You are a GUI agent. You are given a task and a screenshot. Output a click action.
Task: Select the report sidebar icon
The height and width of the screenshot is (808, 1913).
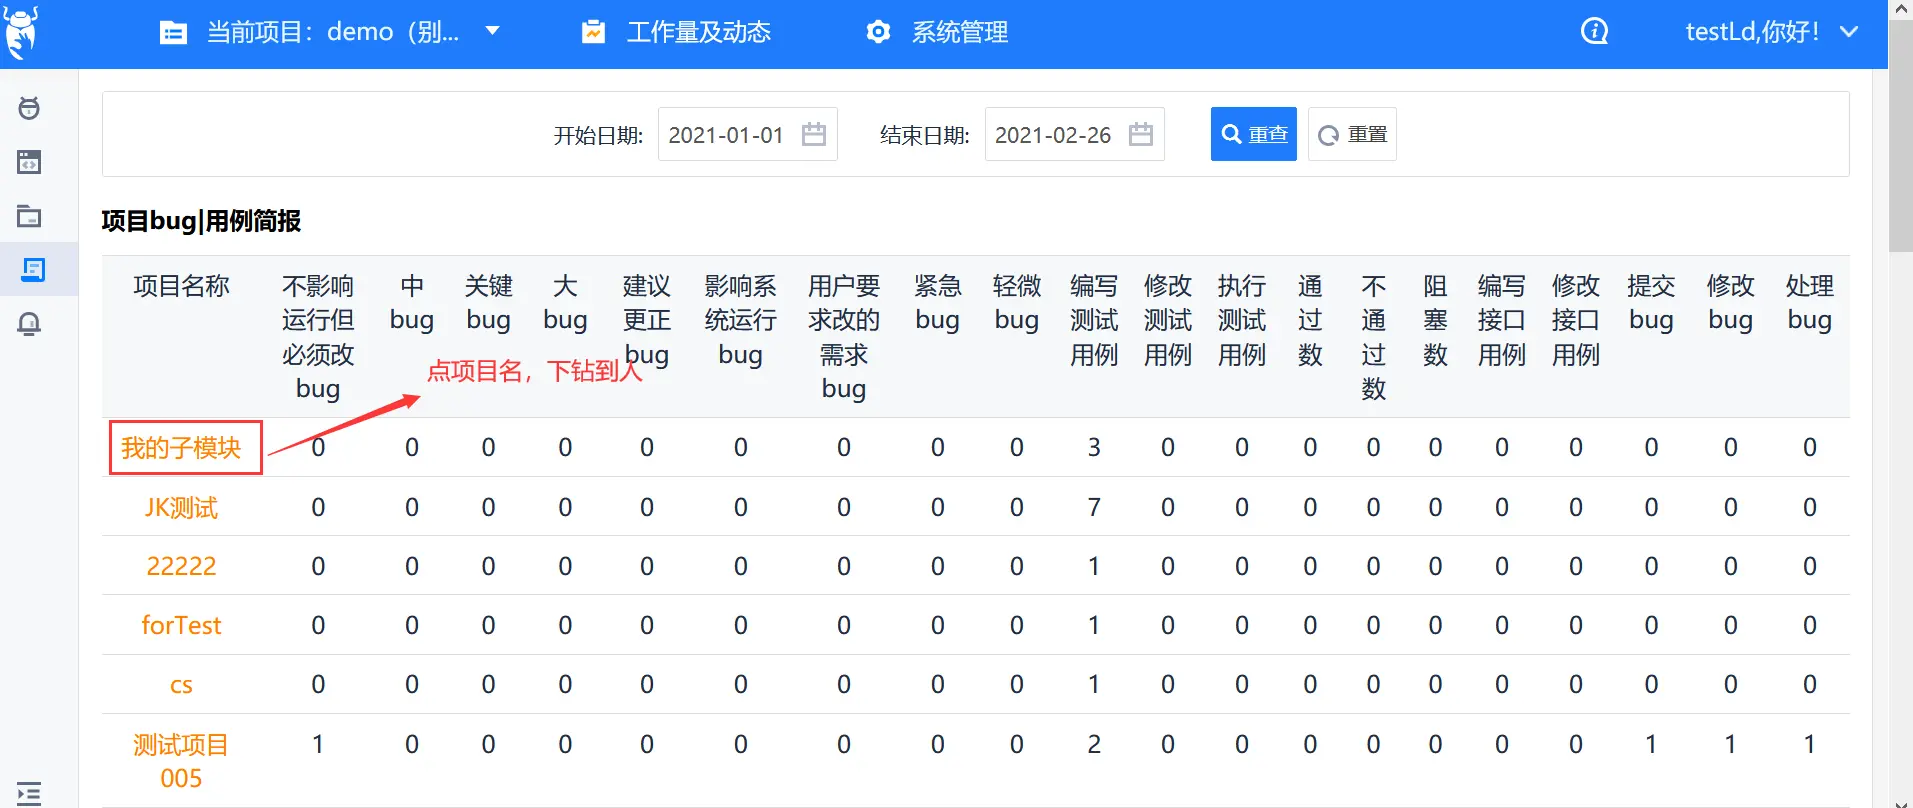click(x=33, y=270)
